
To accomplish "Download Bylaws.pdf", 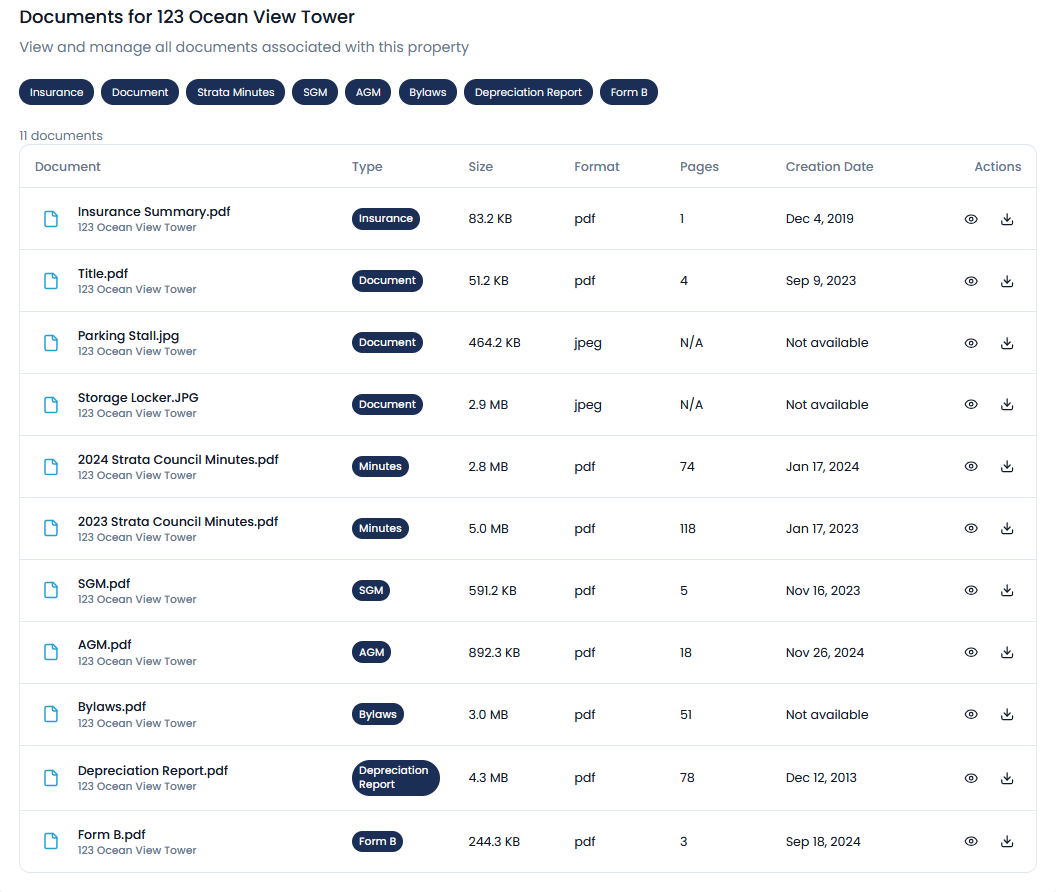I will pos(1007,714).
